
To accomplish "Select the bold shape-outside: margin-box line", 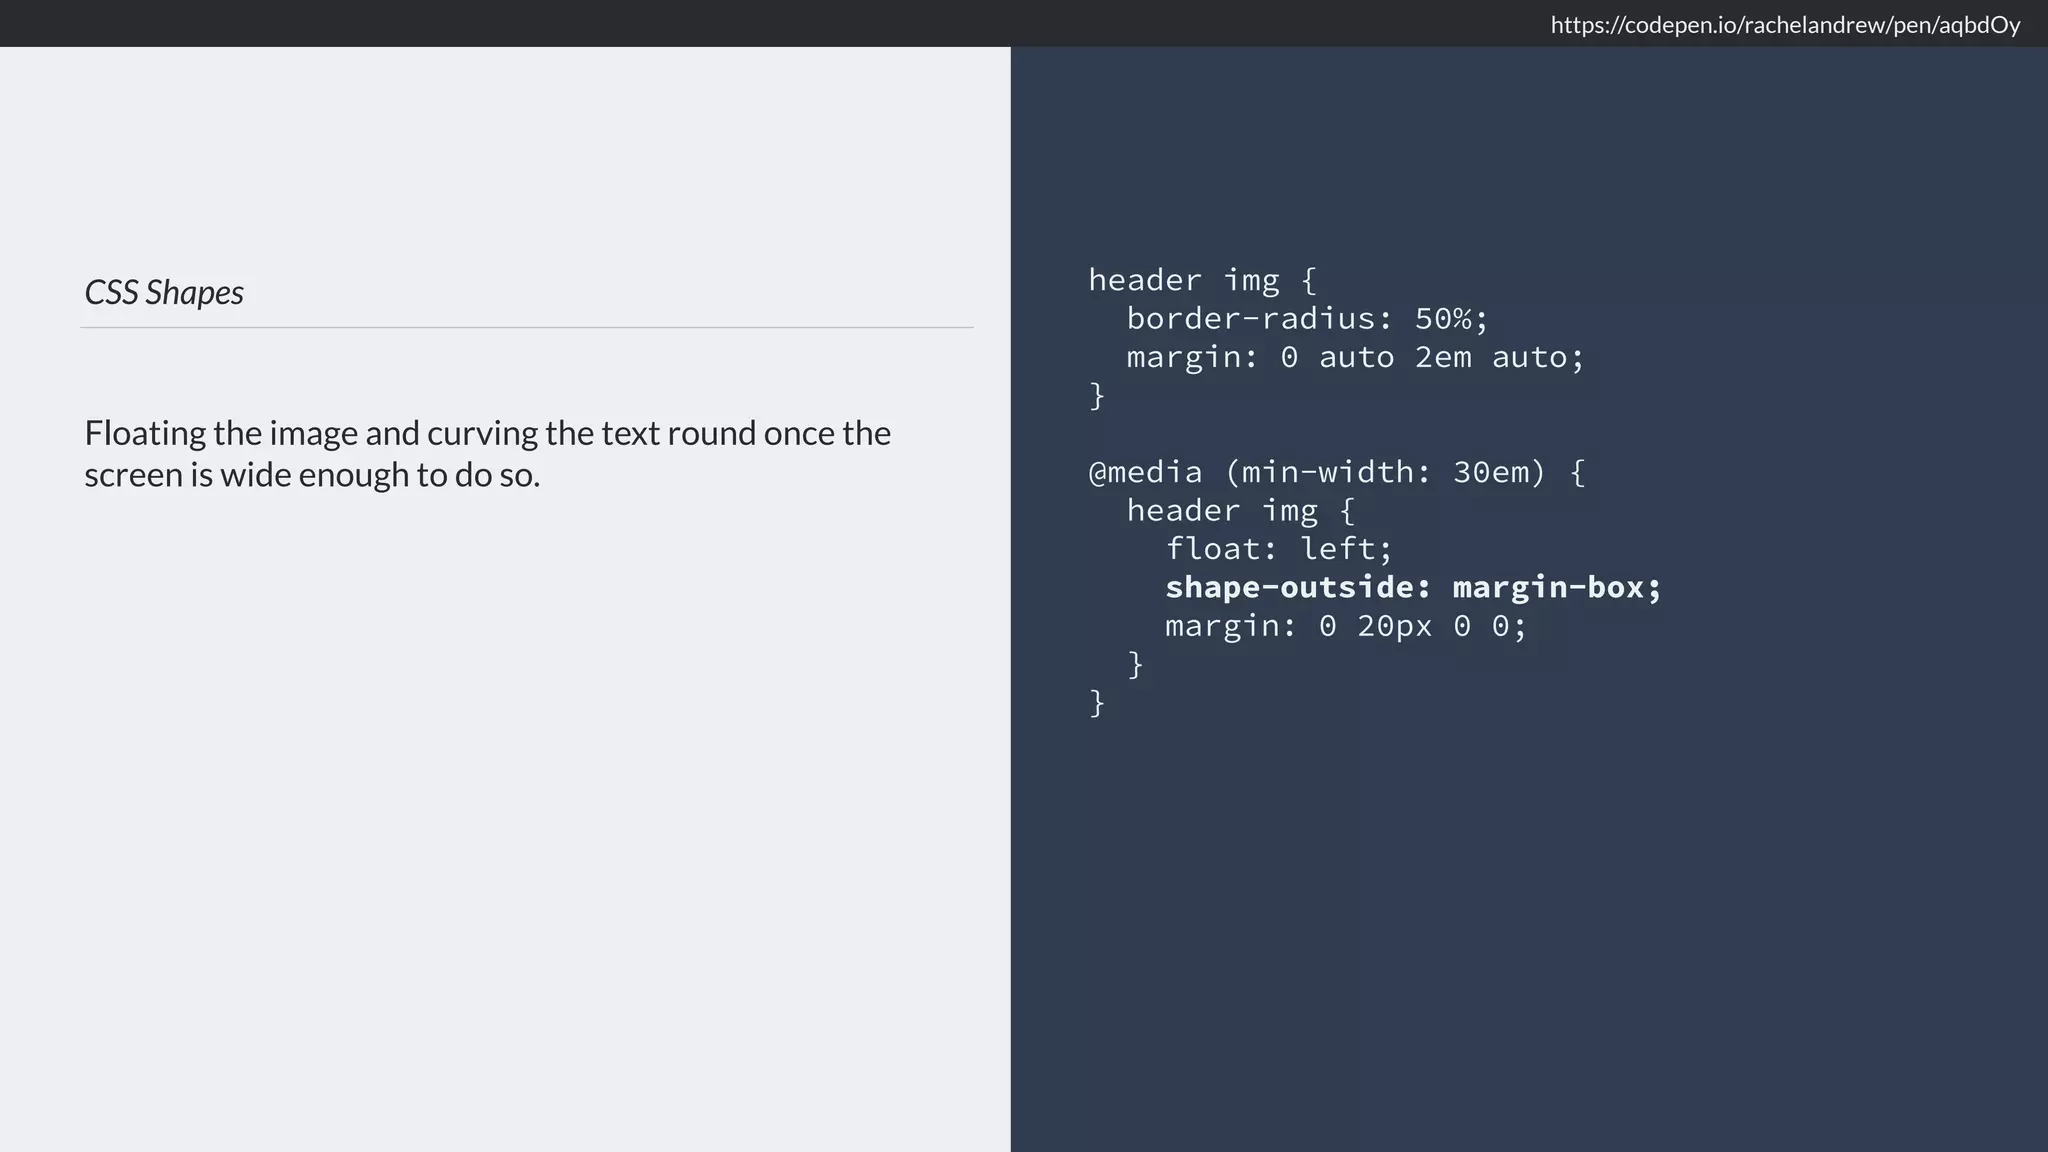I will pos(1412,587).
